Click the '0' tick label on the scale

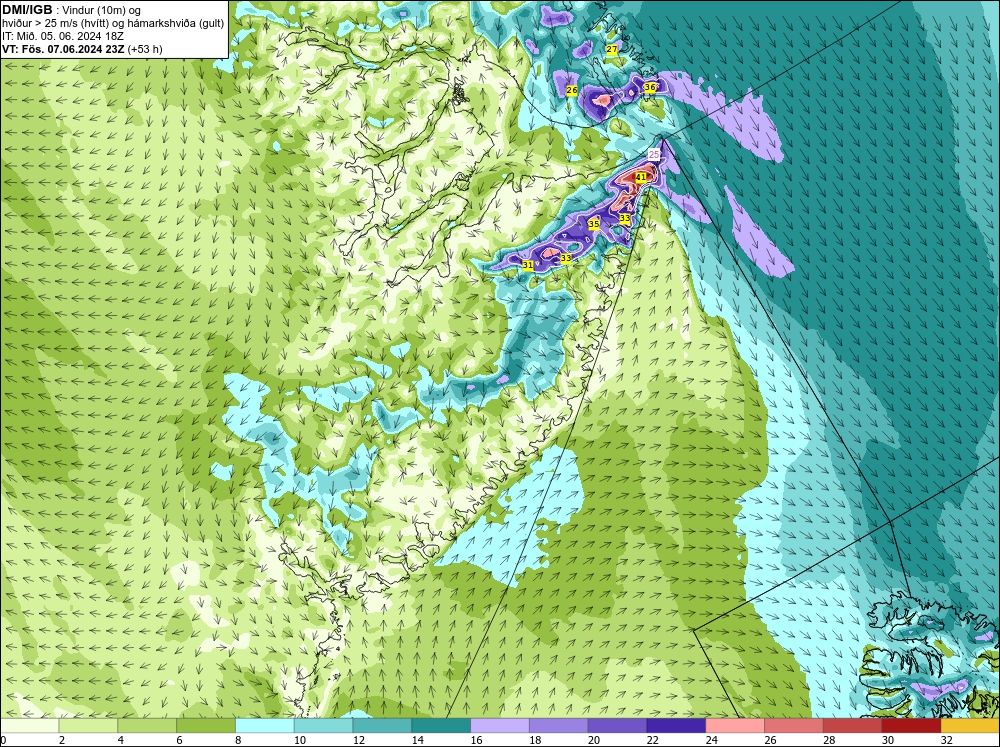click(3, 740)
